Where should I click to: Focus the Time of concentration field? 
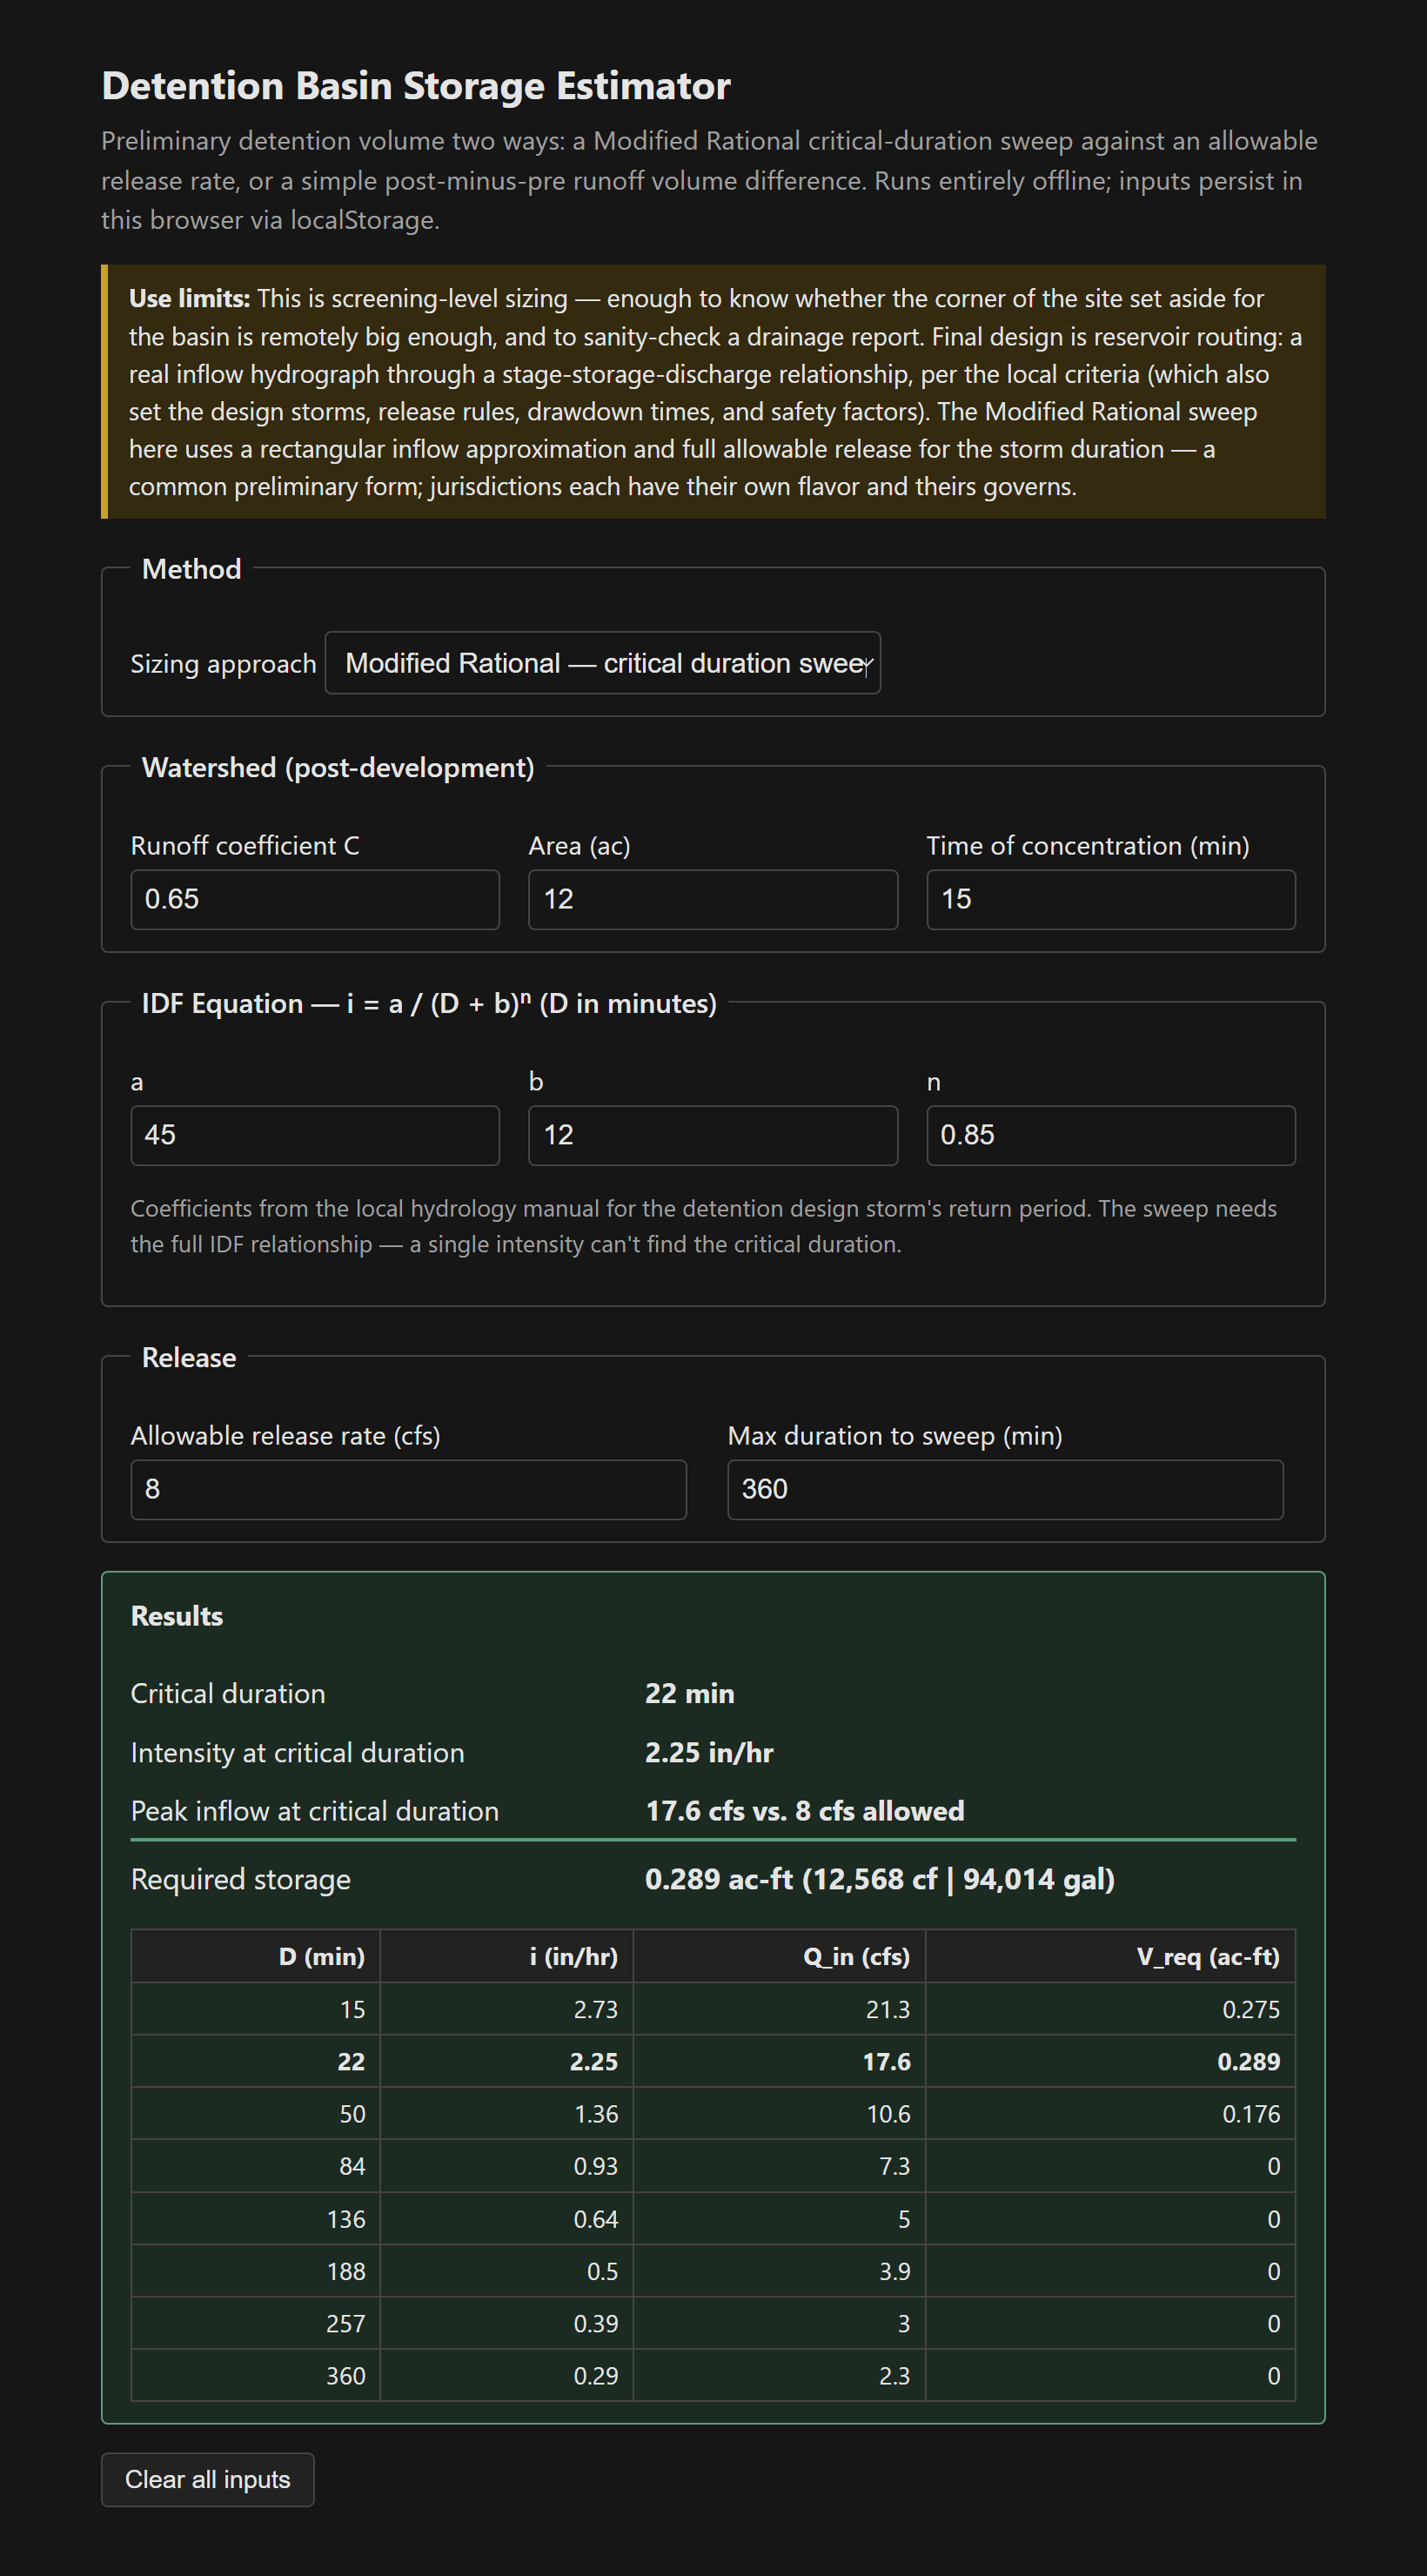click(x=1110, y=899)
